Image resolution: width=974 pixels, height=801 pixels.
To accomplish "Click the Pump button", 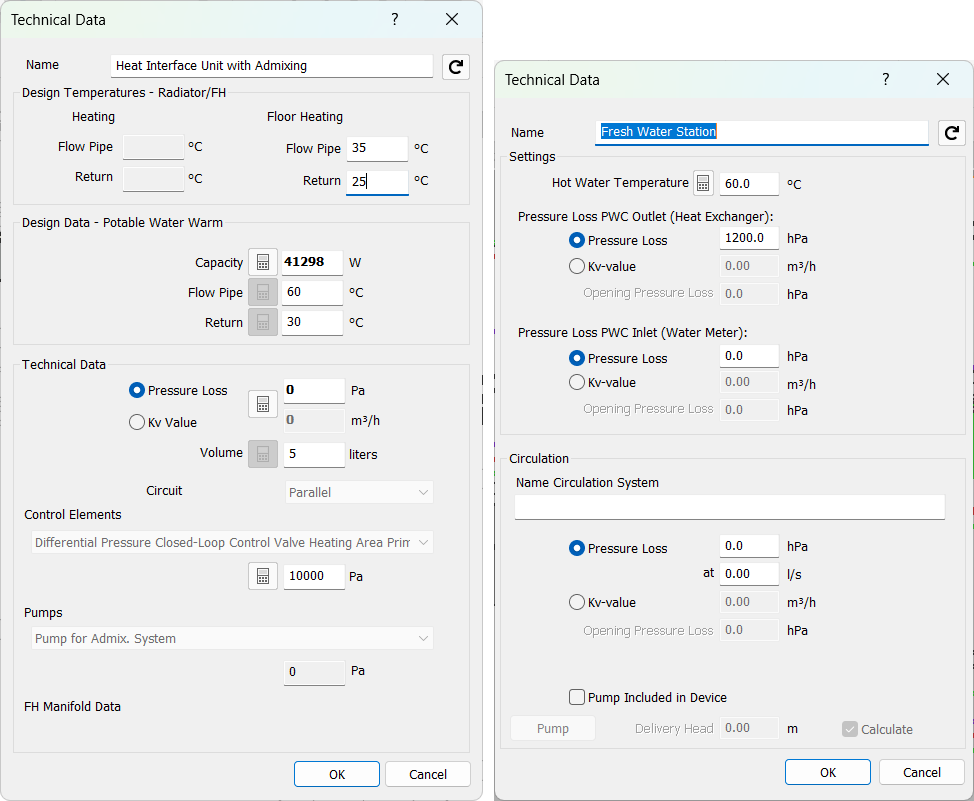I will coord(553,728).
